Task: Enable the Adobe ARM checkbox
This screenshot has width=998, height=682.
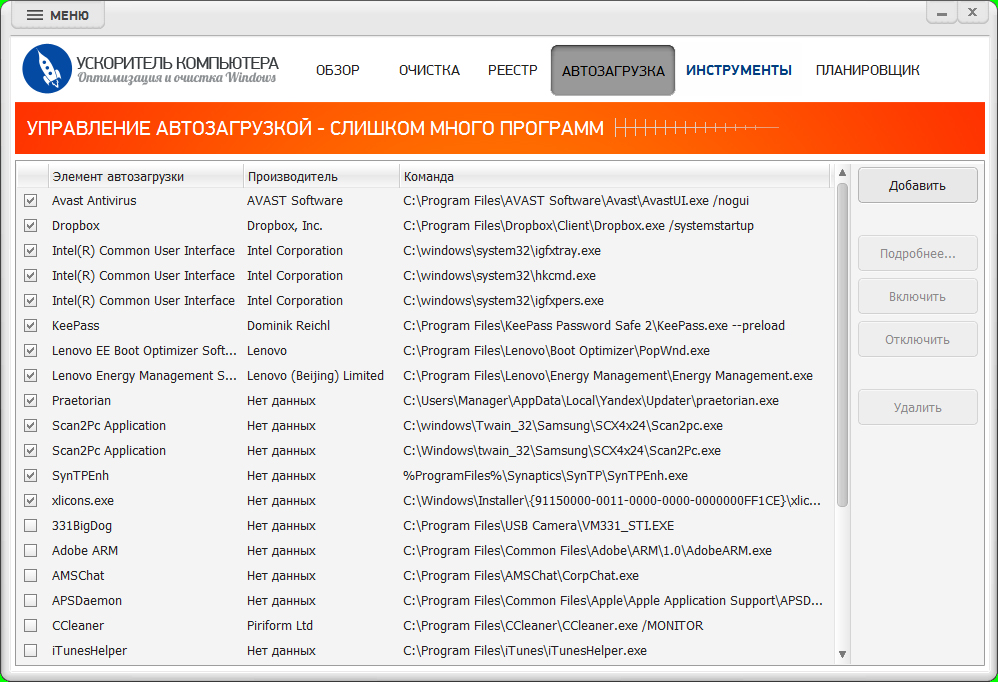Action: tap(31, 550)
